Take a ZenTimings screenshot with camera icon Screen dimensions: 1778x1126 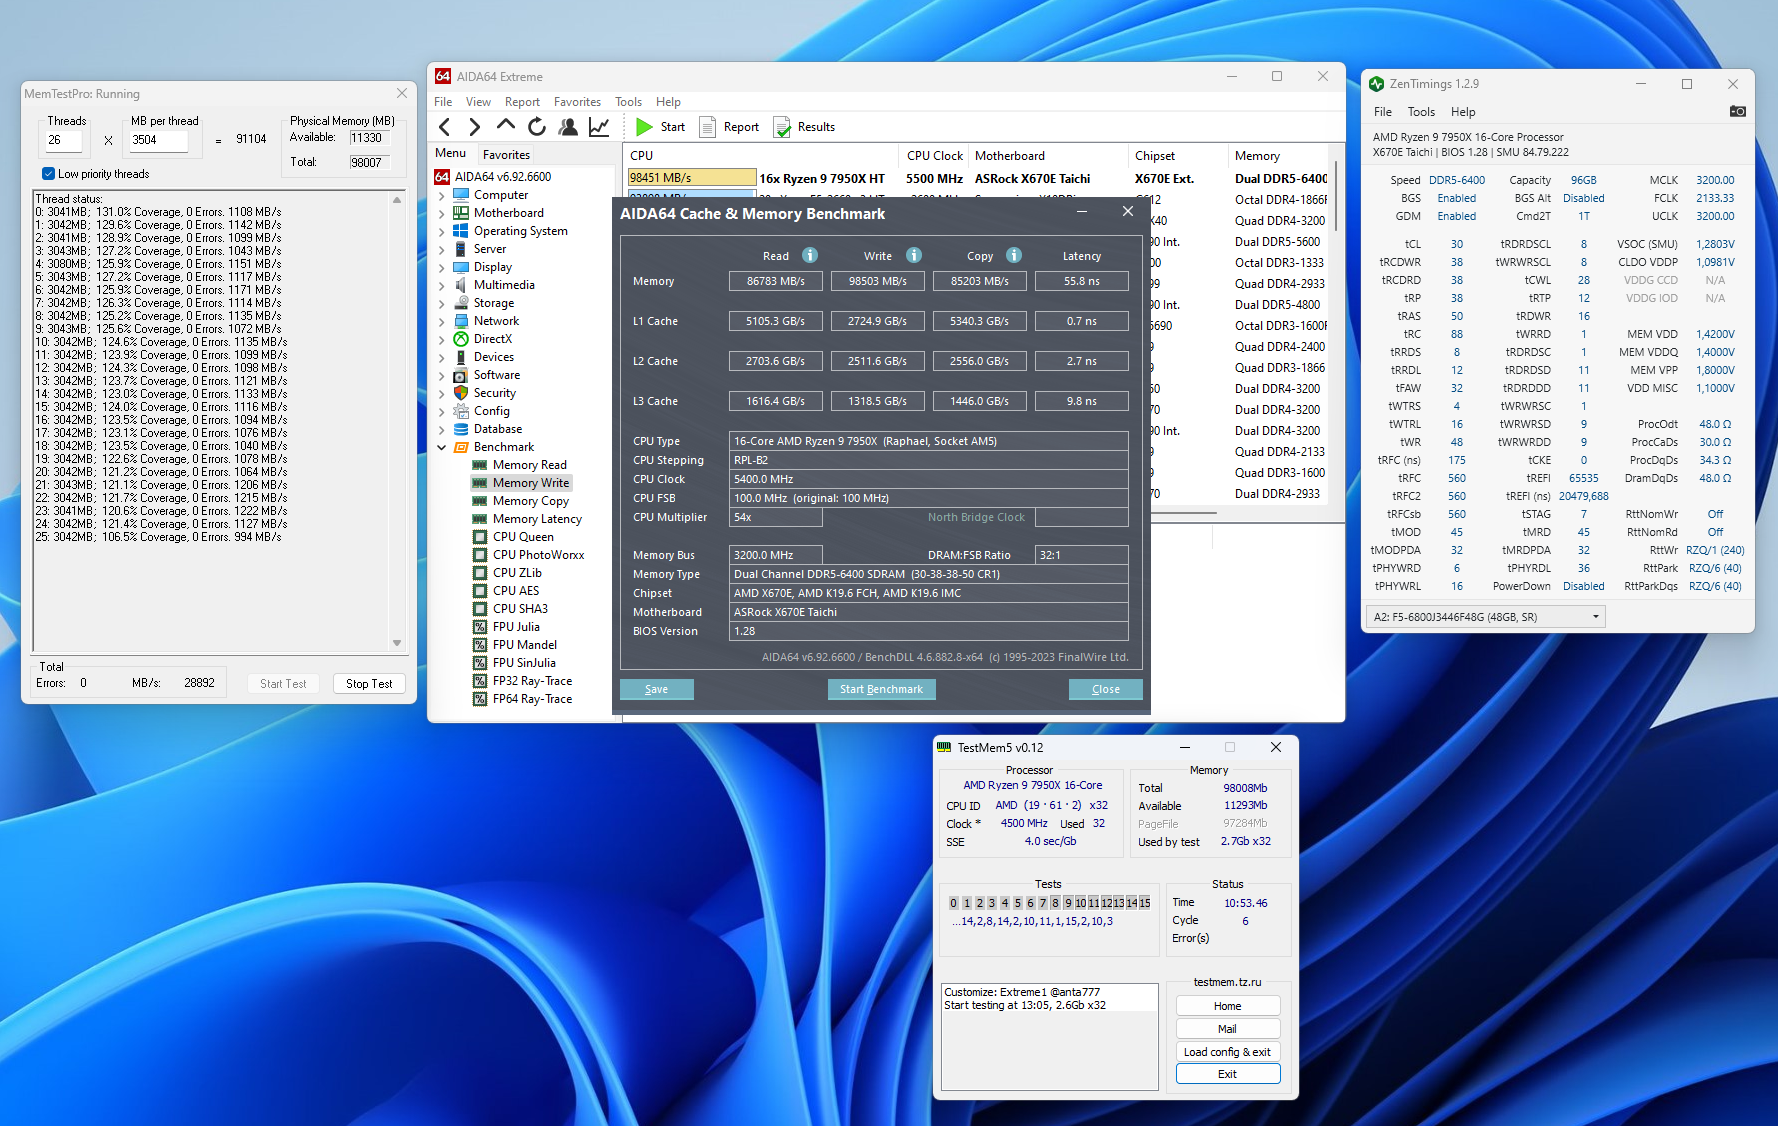click(x=1737, y=111)
